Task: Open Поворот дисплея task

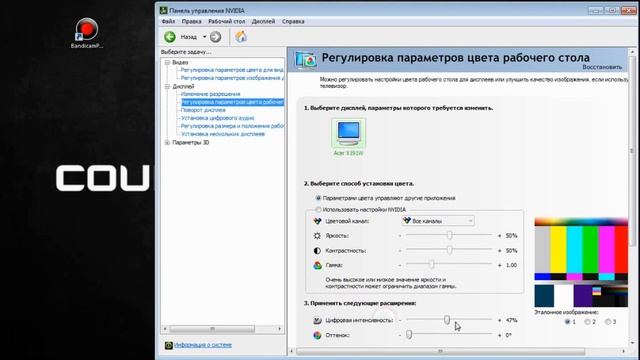Action: (203, 110)
